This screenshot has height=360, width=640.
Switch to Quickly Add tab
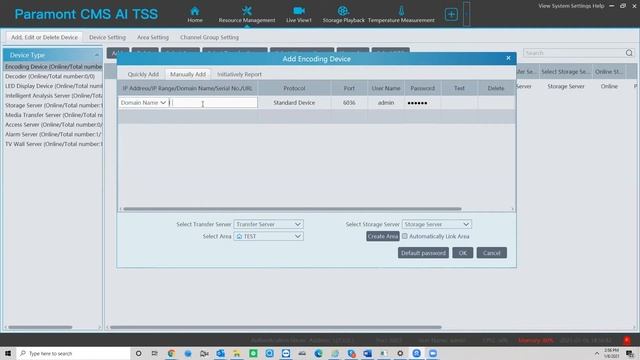click(143, 74)
